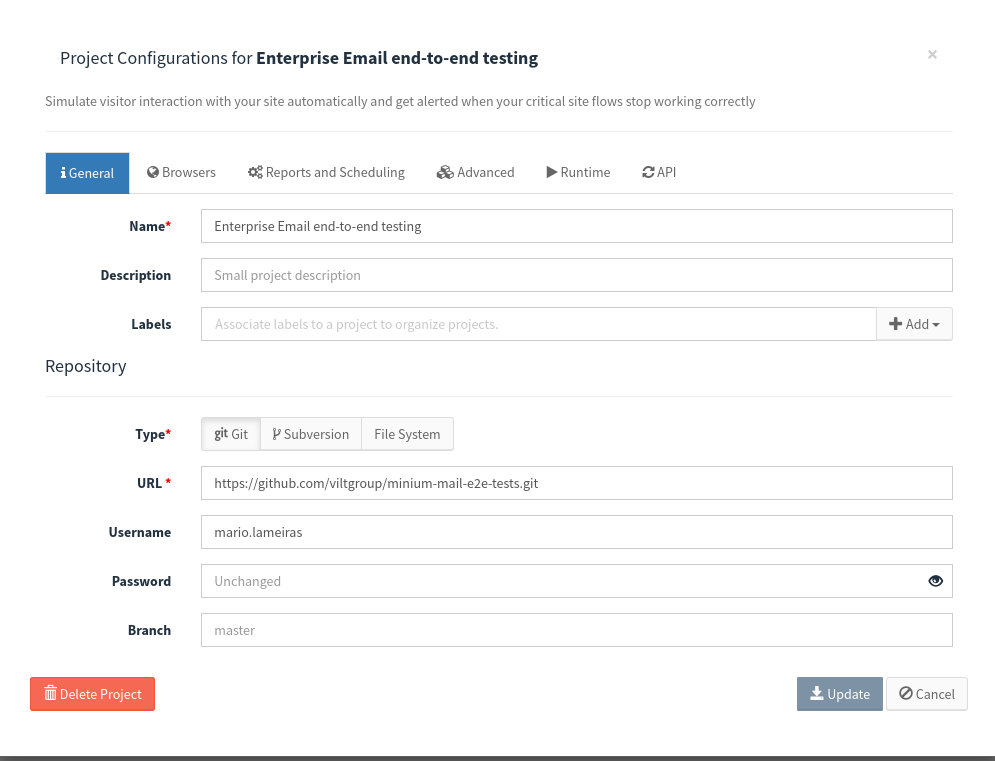Click into the Name input field

[576, 226]
